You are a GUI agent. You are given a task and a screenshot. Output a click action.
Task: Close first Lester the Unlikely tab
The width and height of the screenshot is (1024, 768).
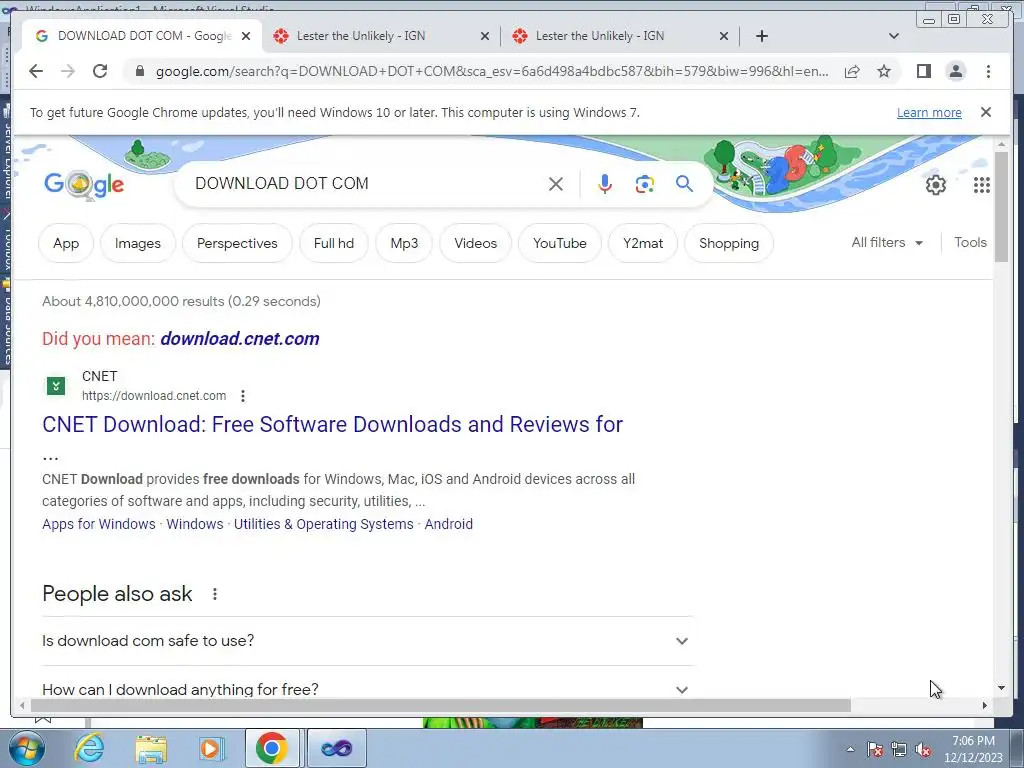point(485,36)
